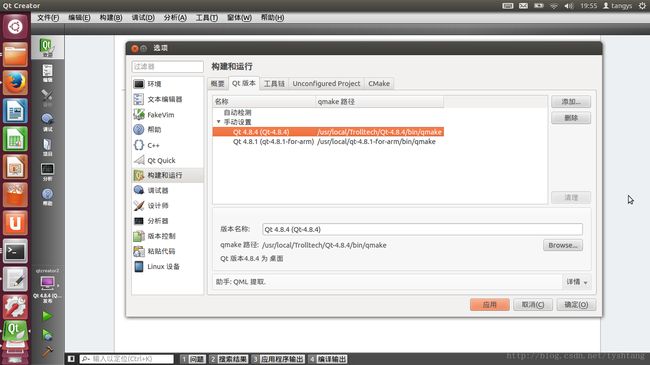Open the help mode in sidebar
Viewport: 650px width, 365px height.
point(47,197)
